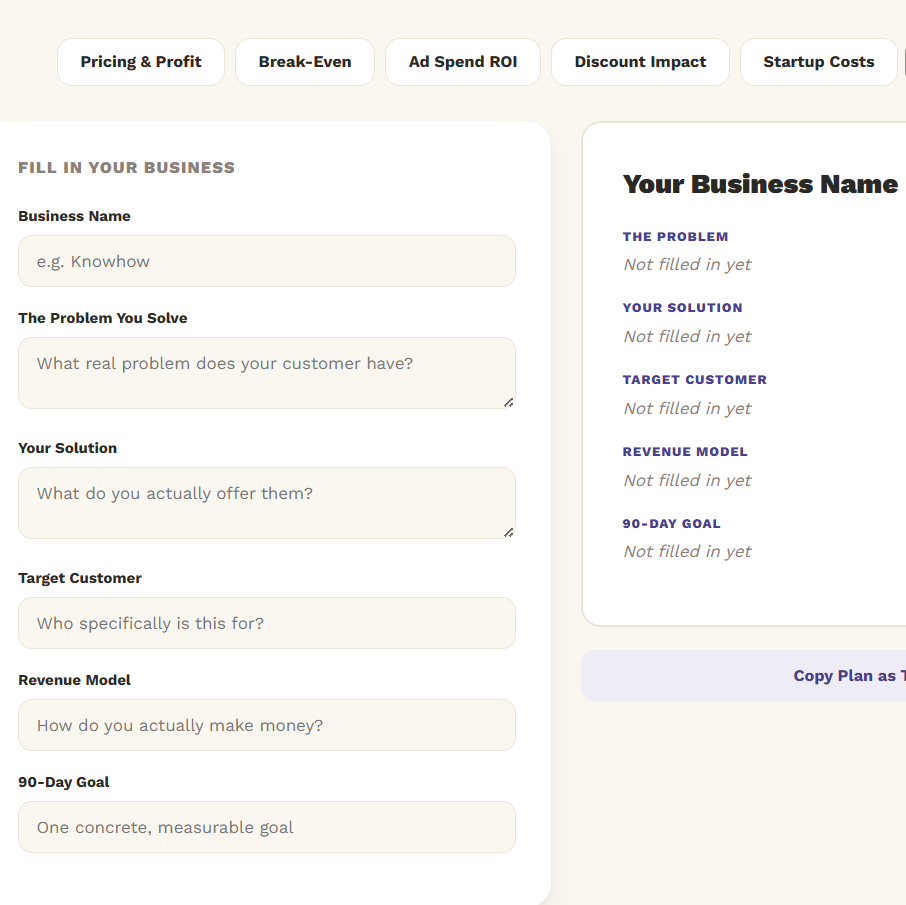Click the 'Revenue Model' form label
Screen dimensions: 906x905
[75, 680]
